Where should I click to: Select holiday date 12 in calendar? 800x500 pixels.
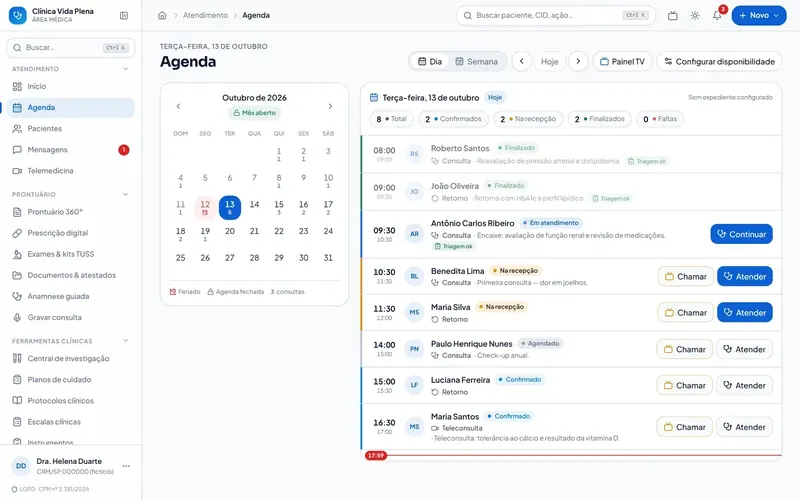point(205,207)
